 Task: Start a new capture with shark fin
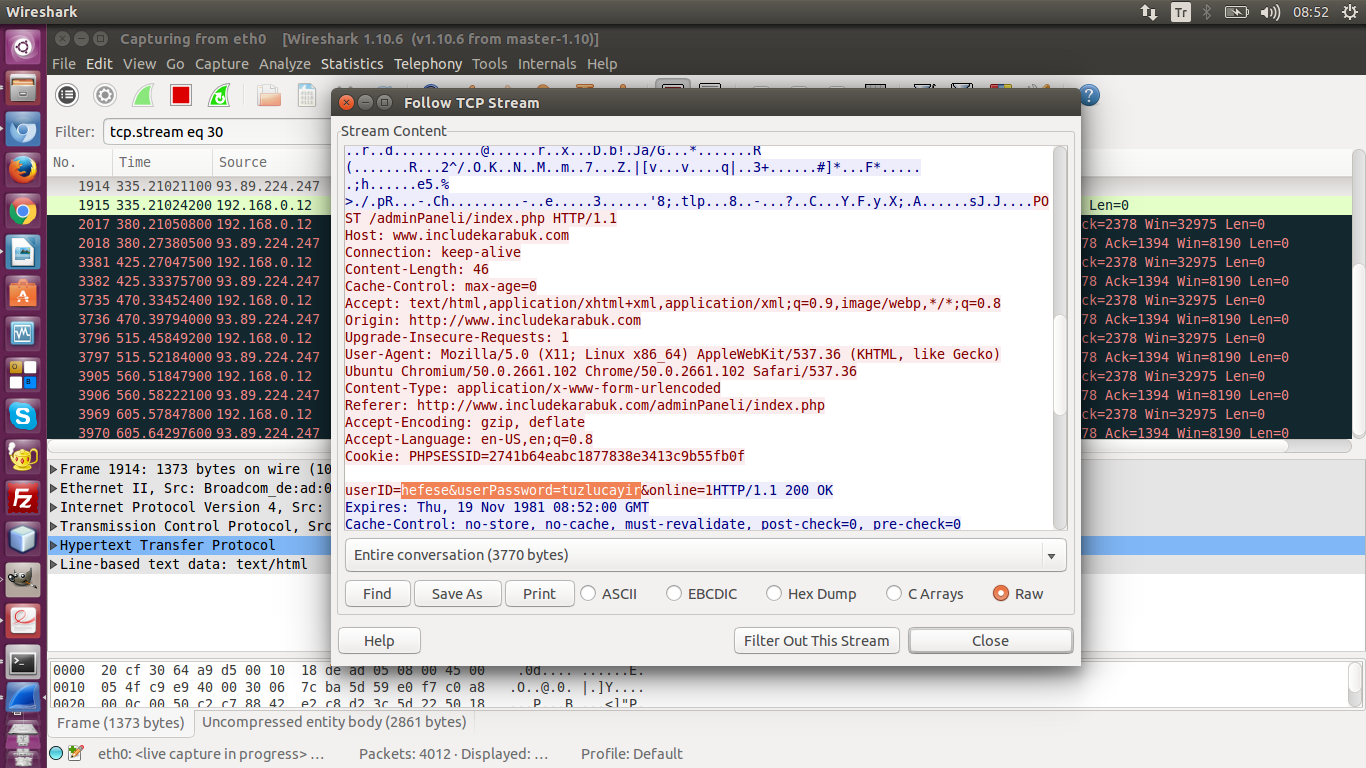143,95
